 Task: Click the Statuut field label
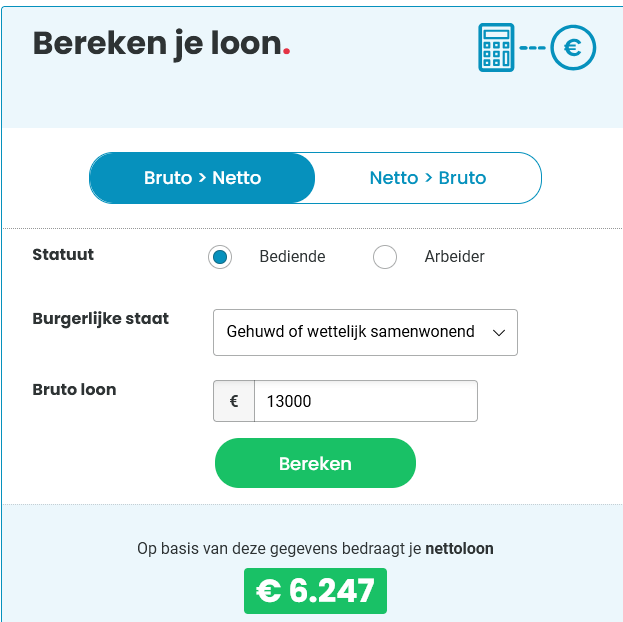pyautogui.click(x=63, y=254)
